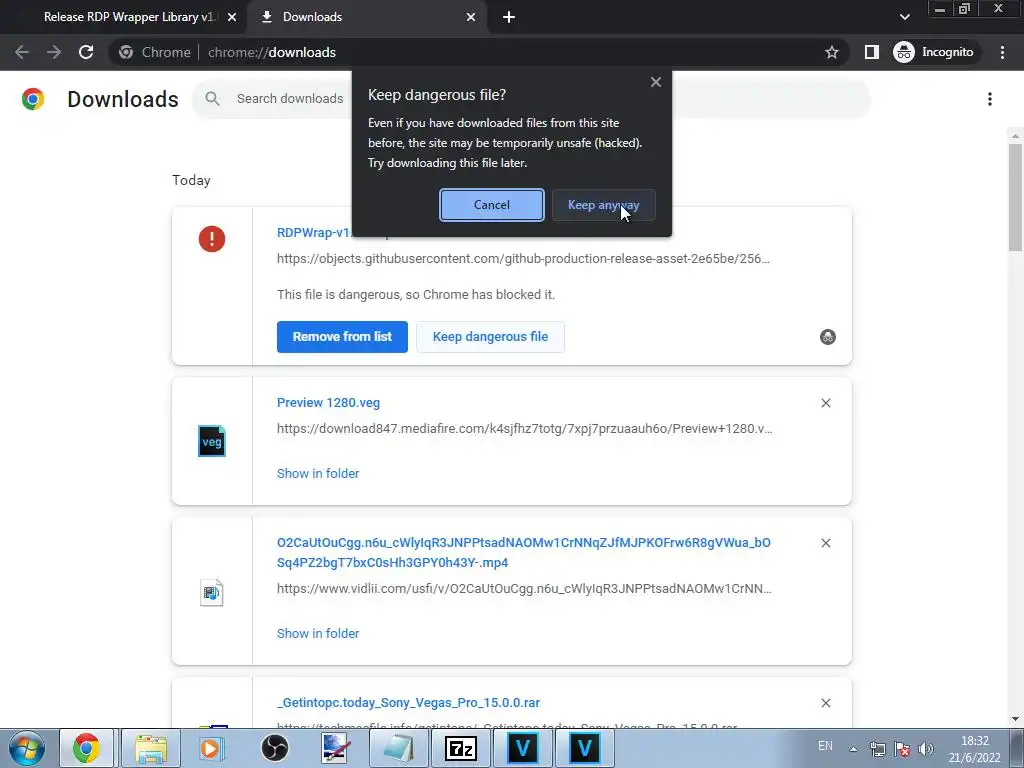The height and width of the screenshot is (768, 1024).
Task: Click the mediafire source URL text
Action: coord(524,429)
